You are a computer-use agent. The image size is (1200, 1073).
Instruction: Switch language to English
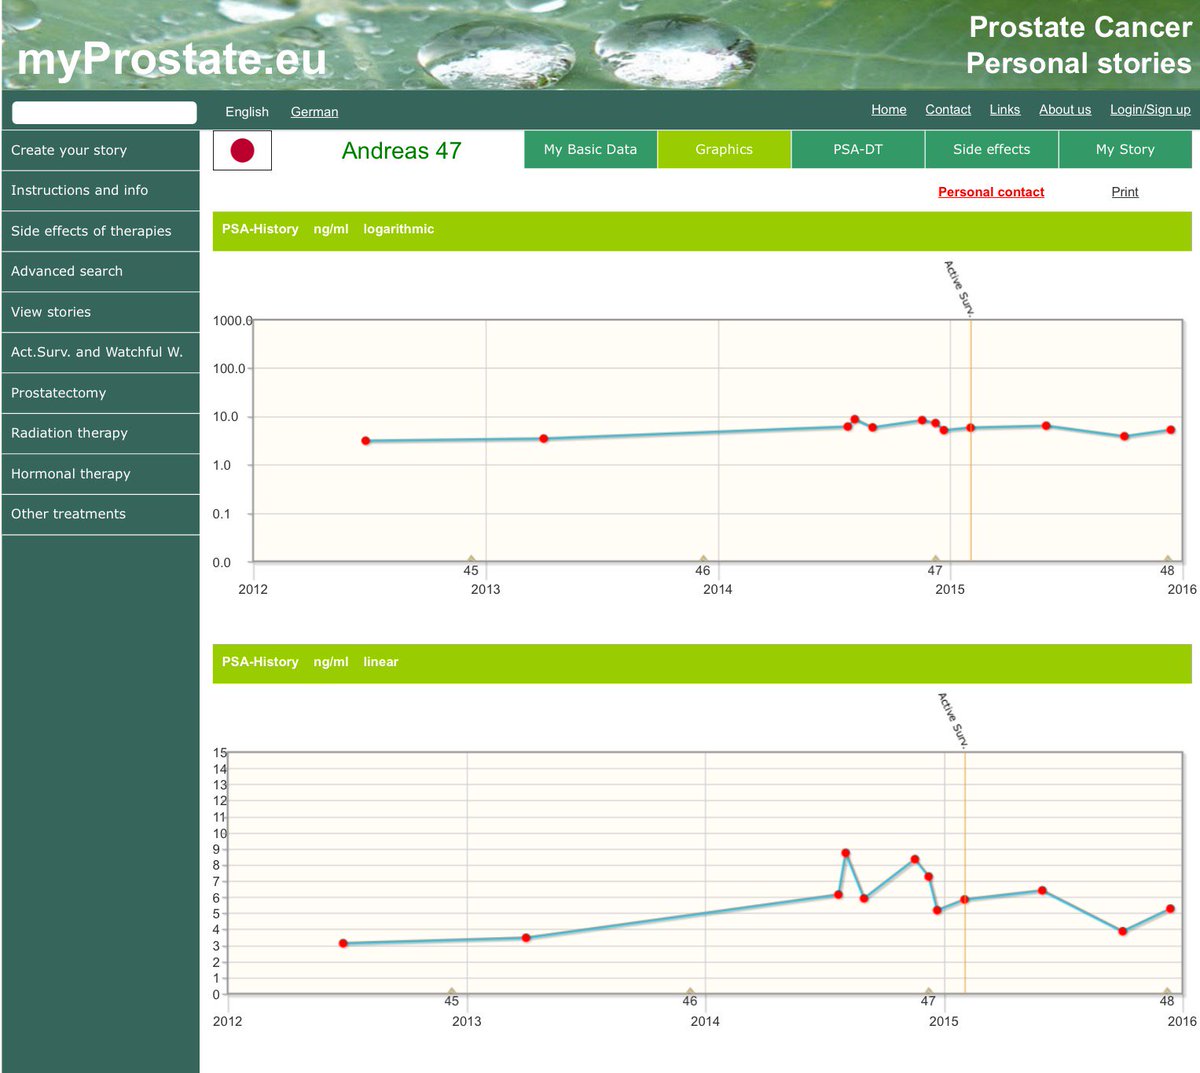click(x=247, y=112)
